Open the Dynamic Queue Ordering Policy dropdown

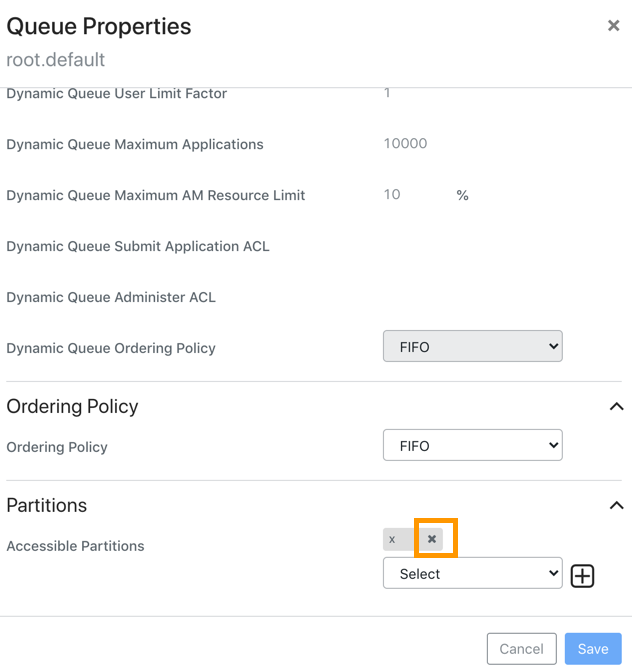coord(472,347)
